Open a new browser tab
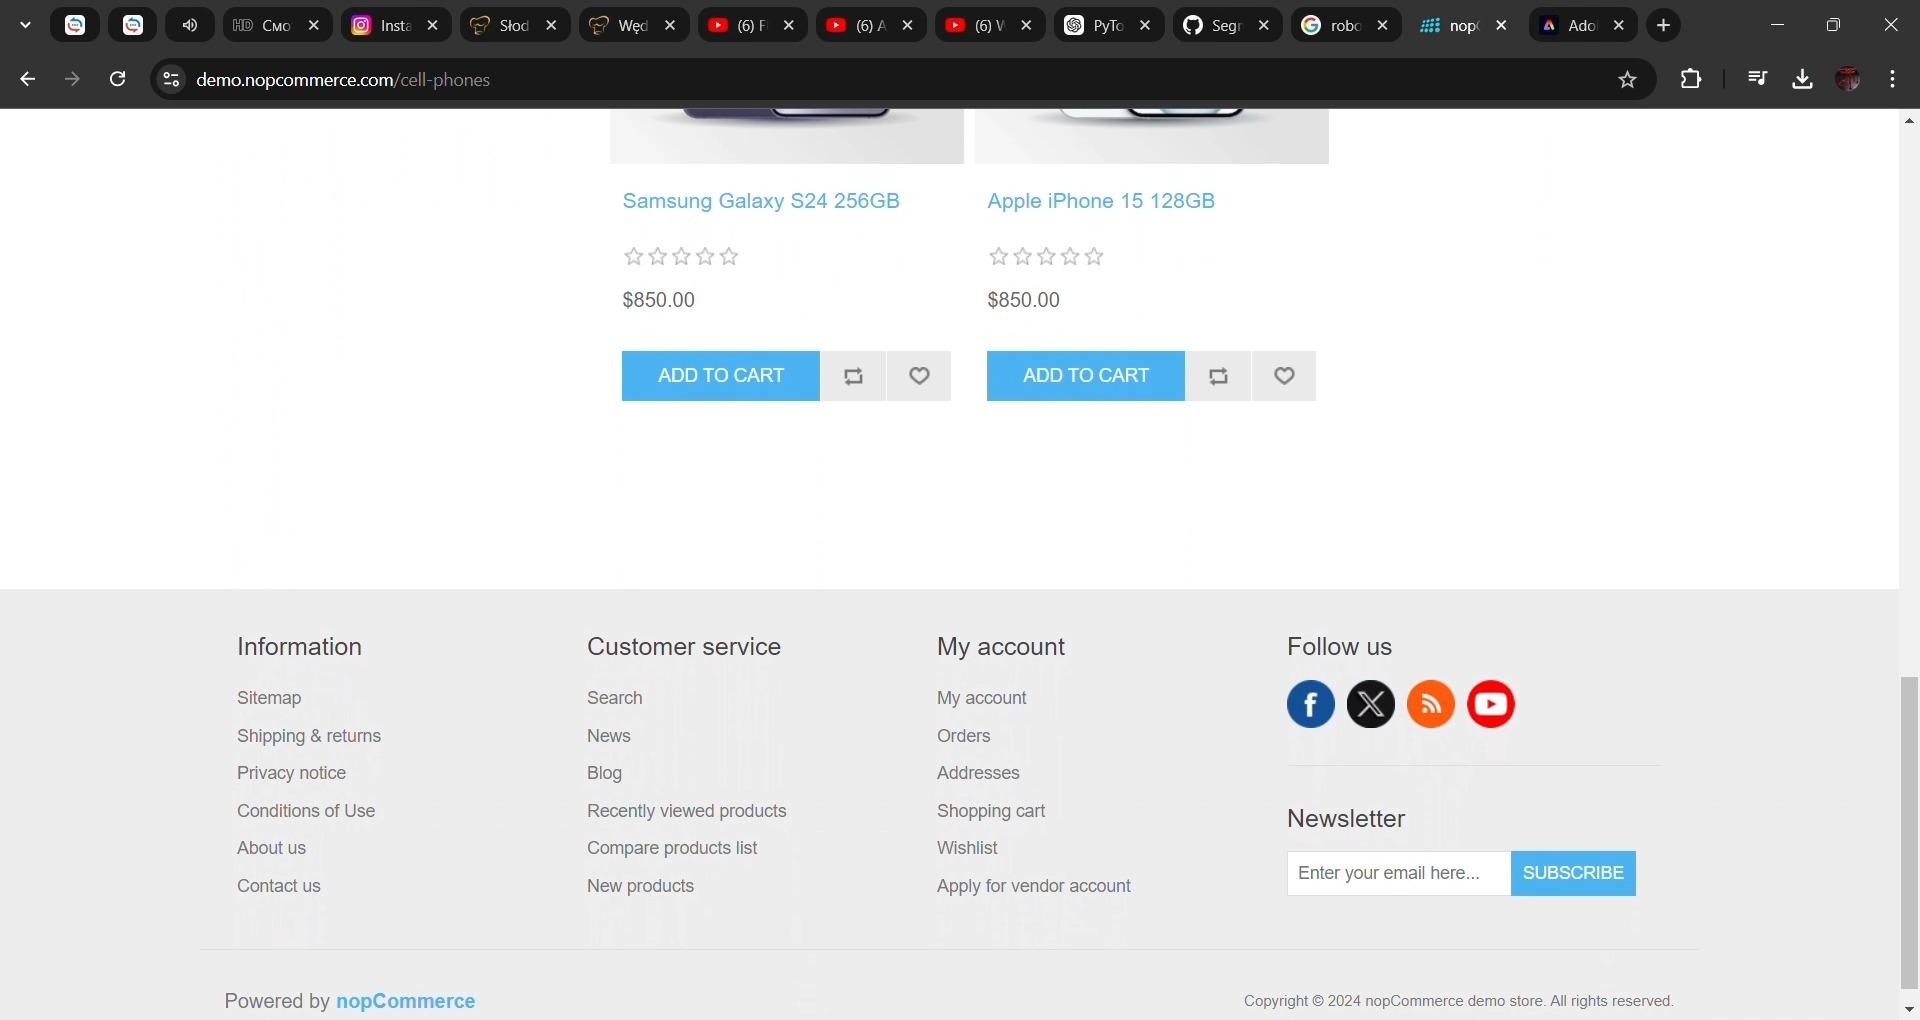1920x1020 pixels. [1663, 25]
